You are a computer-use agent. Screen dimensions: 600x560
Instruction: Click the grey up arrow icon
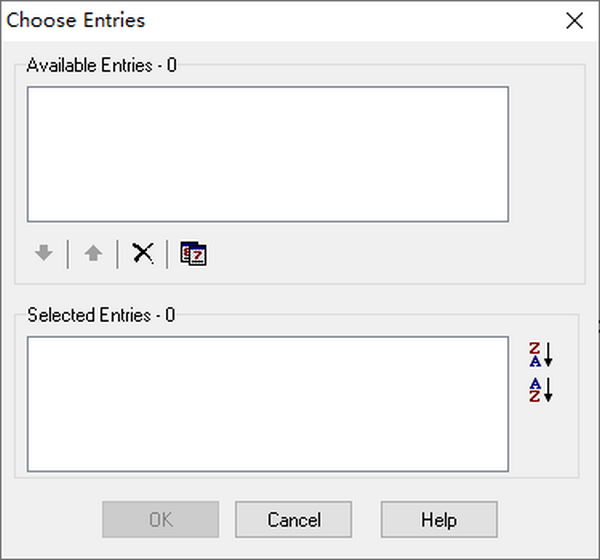coord(93,254)
